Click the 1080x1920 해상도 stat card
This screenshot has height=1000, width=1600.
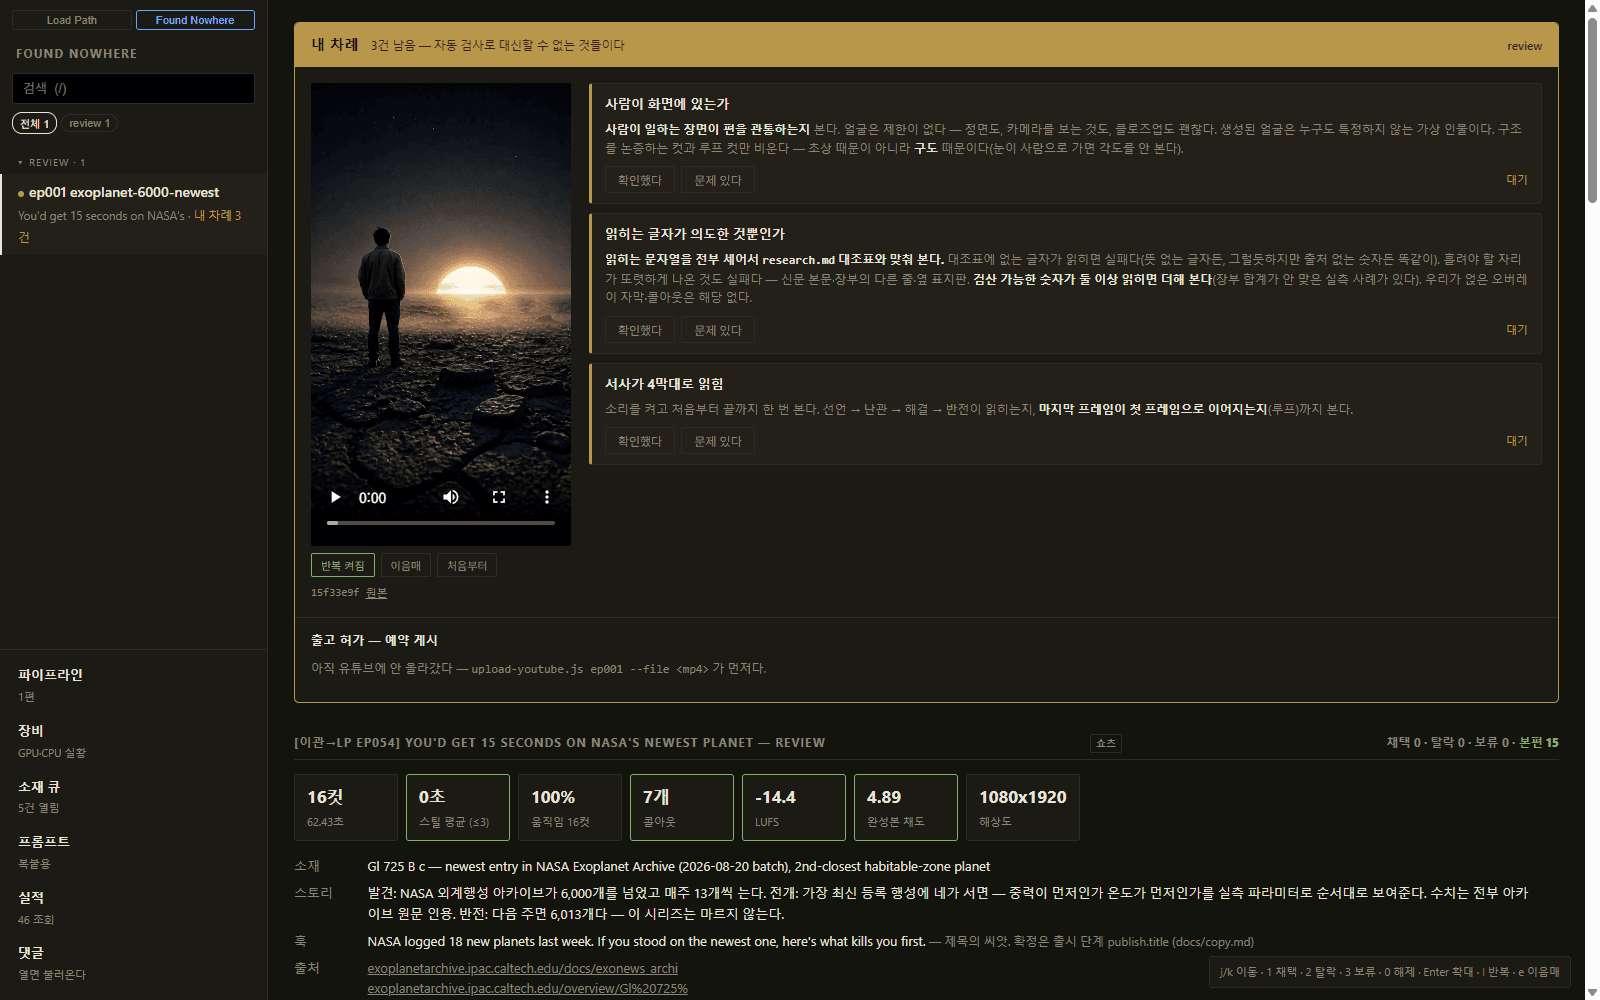pos(1023,807)
